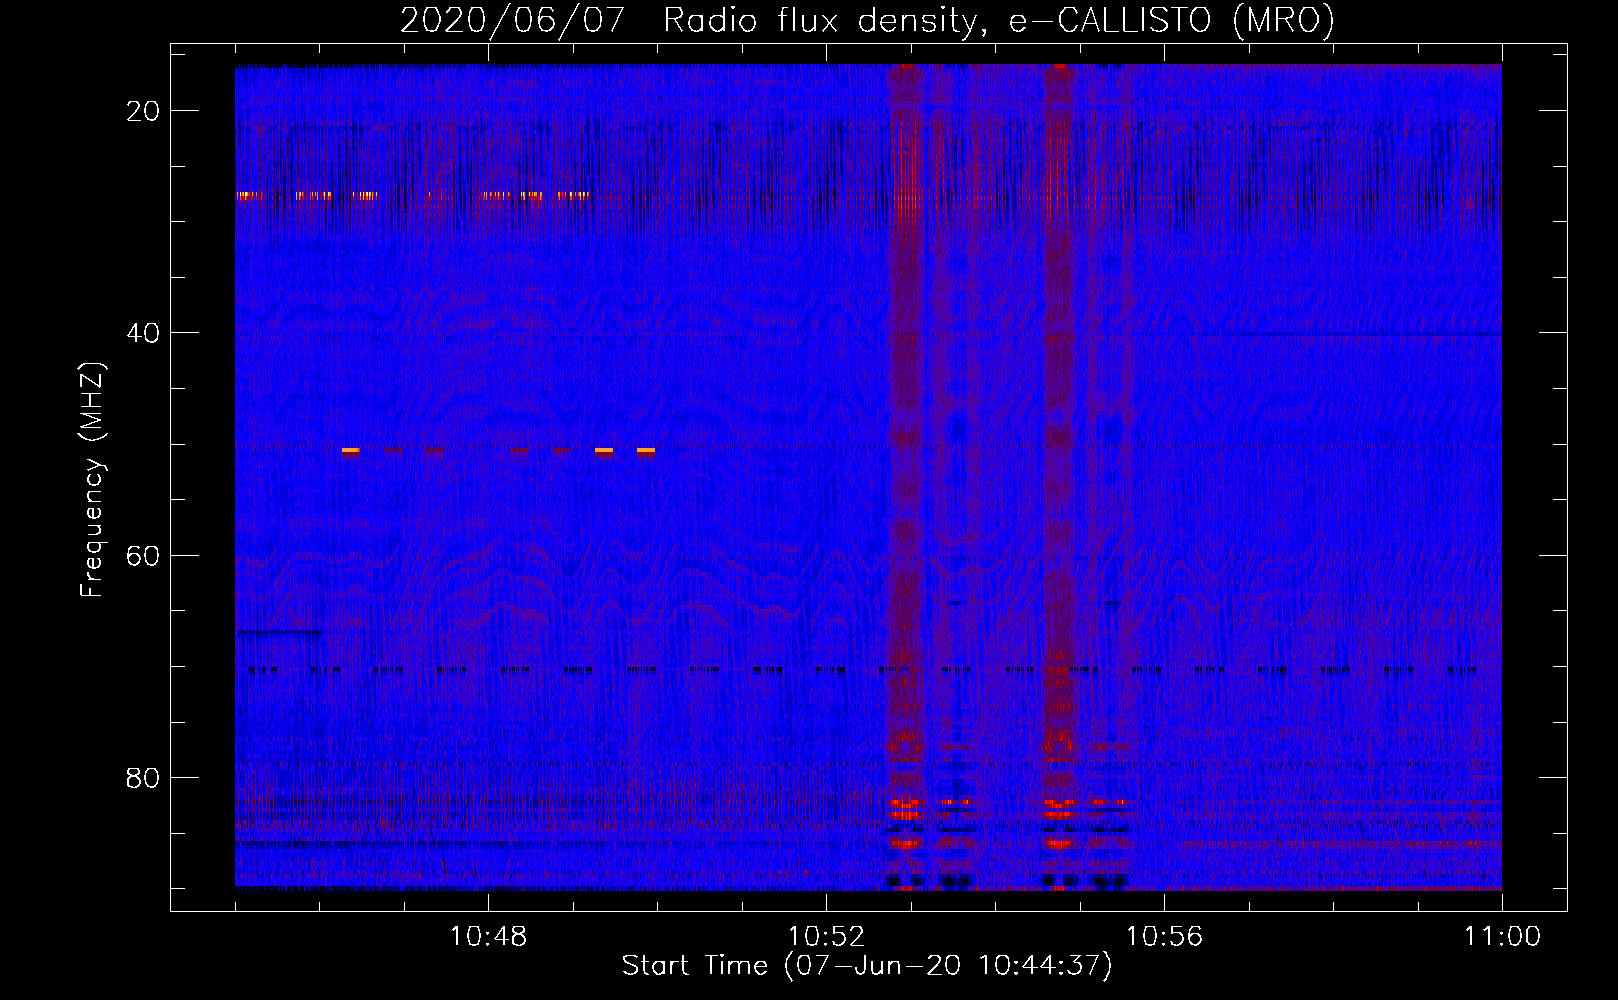Click the 'Frequency (MHZ)' axis label
The height and width of the screenshot is (1000, 1618).
point(92,480)
